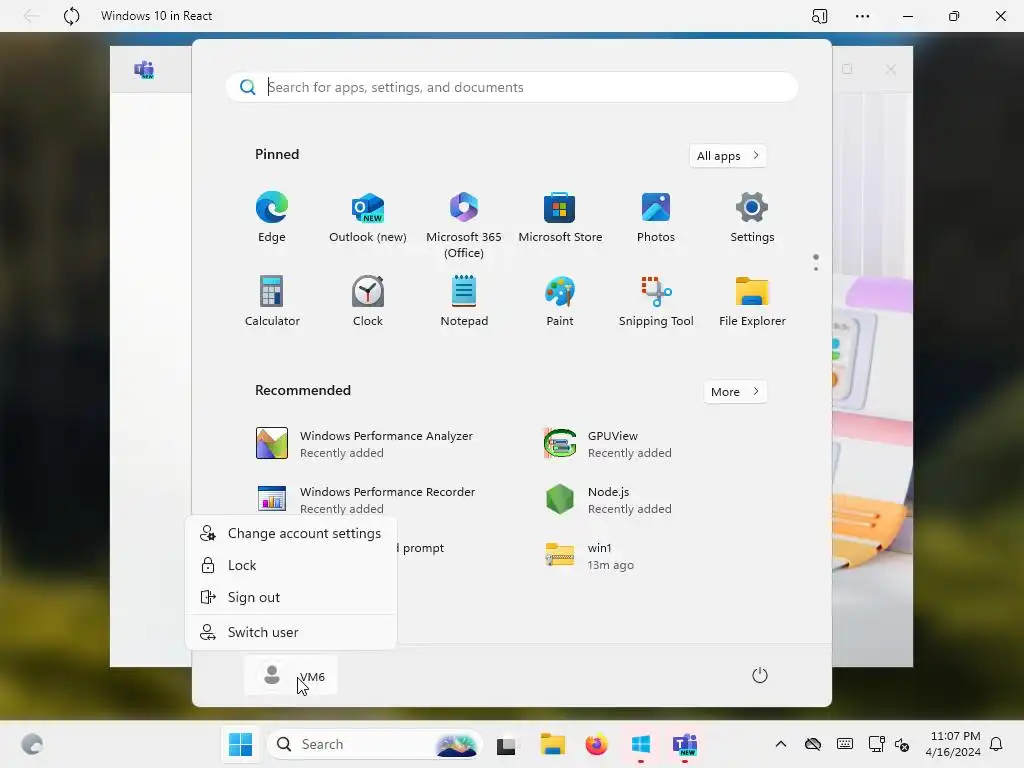Screen dimensions: 1024x768
Task: Click the pinned apps page indicator dots
Action: coord(816,263)
